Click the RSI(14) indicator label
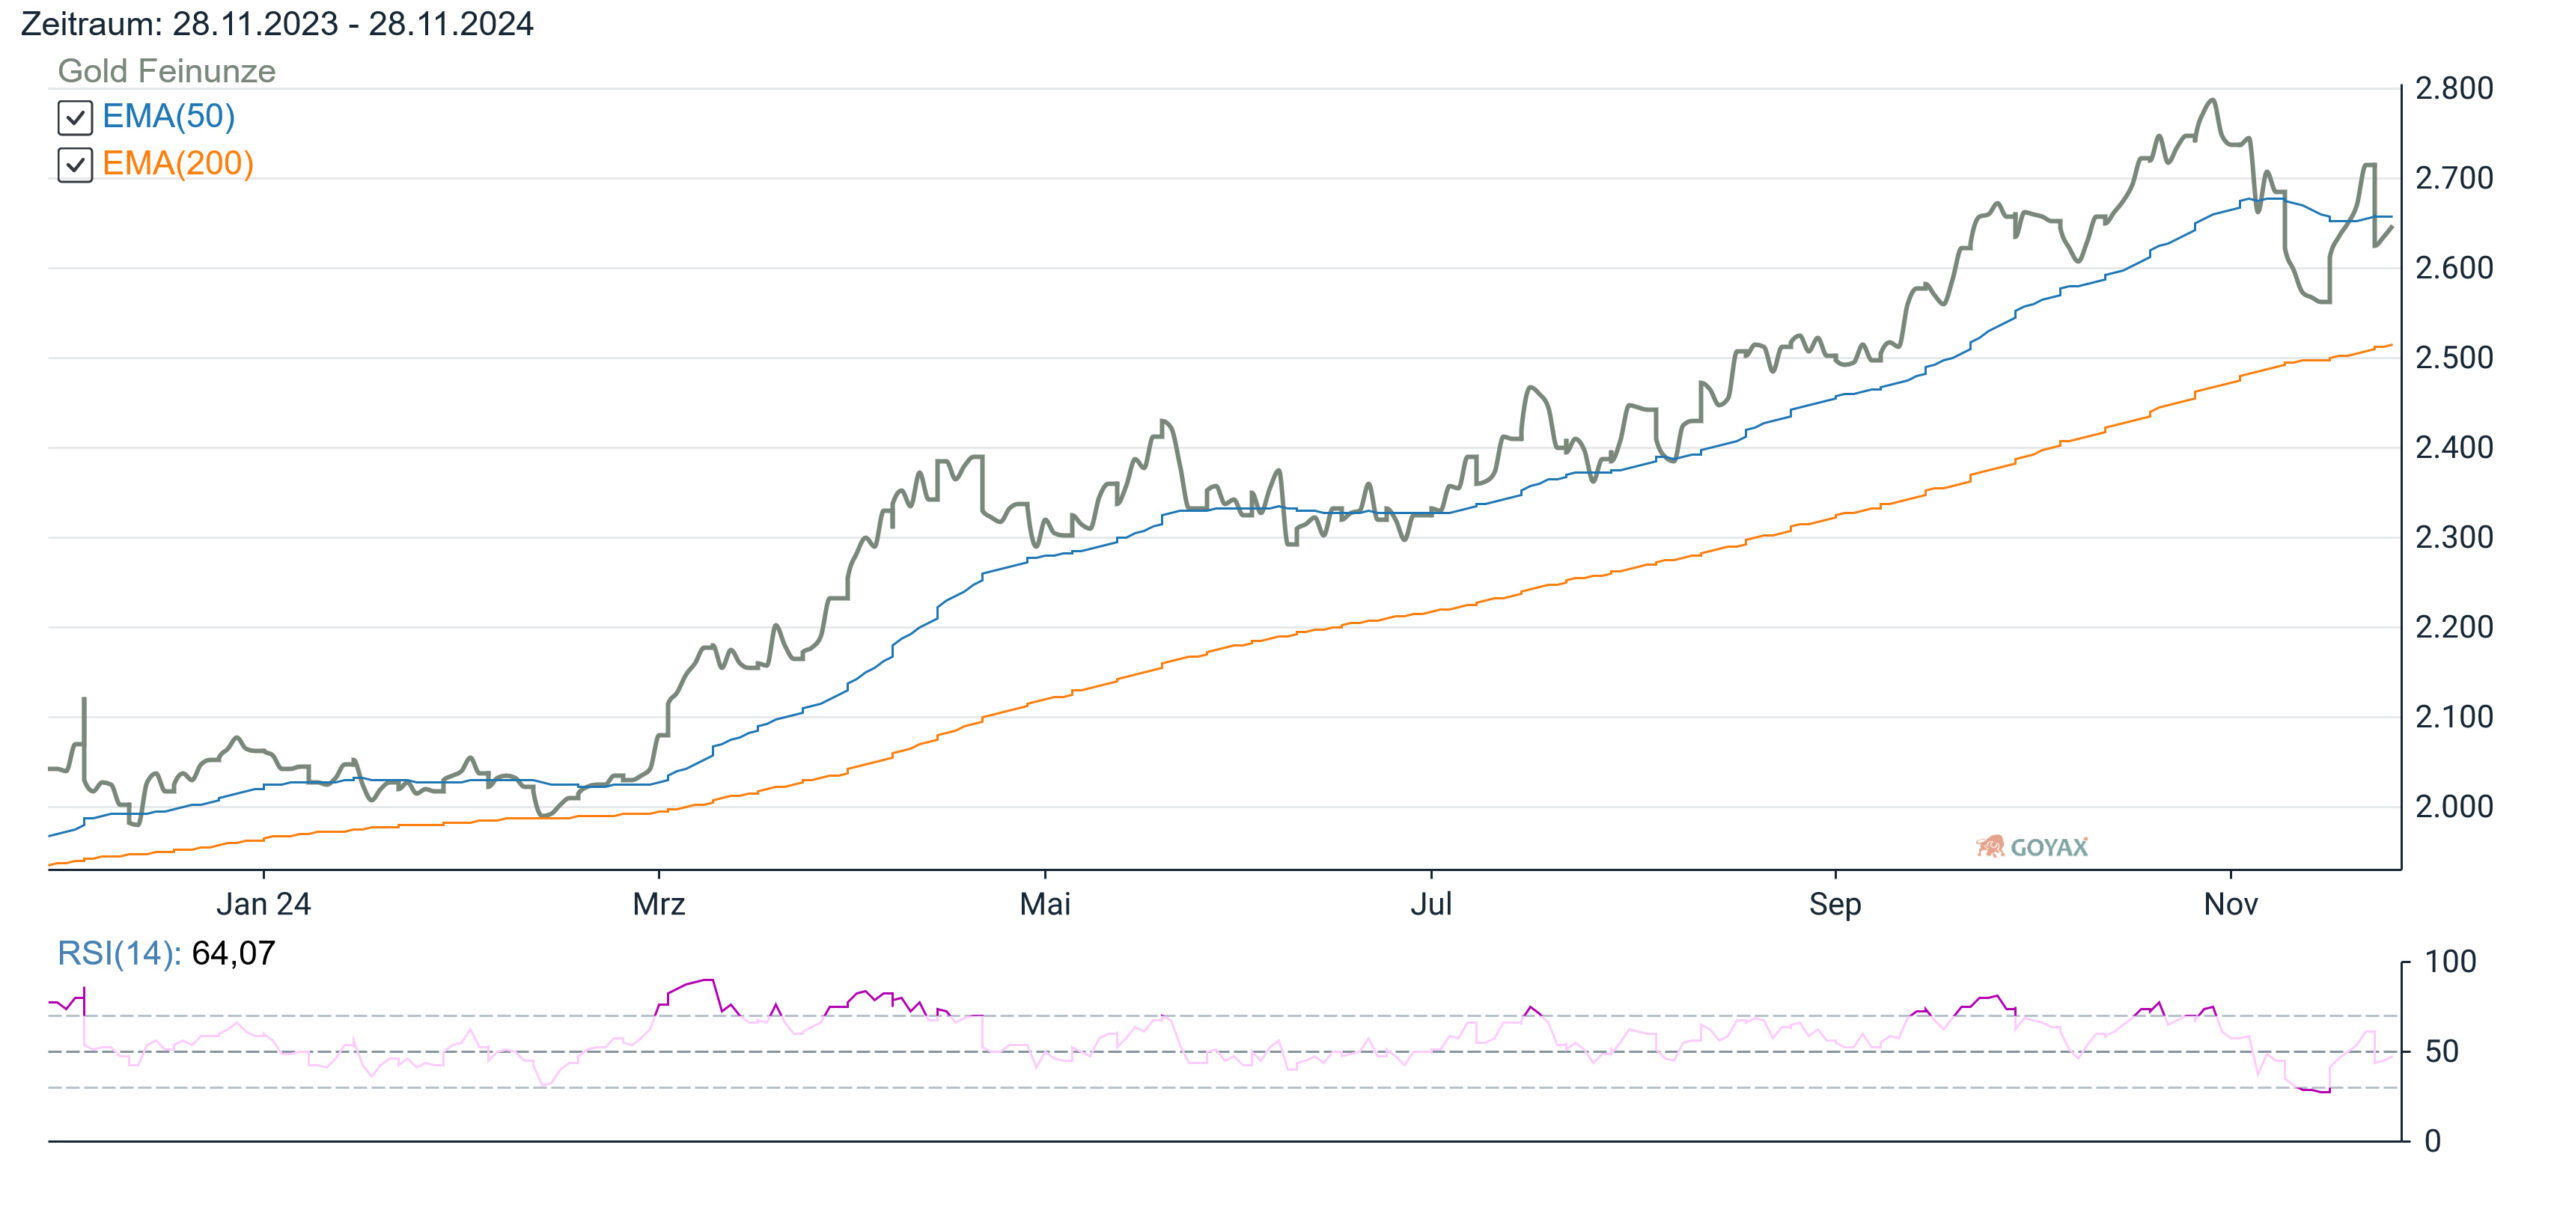 click(x=119, y=953)
